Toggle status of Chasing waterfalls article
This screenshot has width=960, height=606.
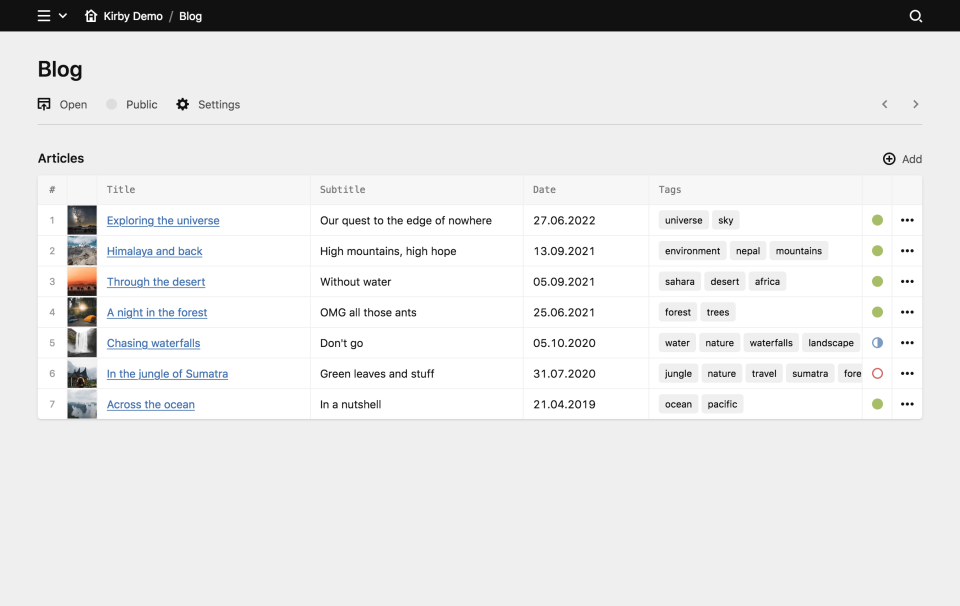tap(877, 343)
